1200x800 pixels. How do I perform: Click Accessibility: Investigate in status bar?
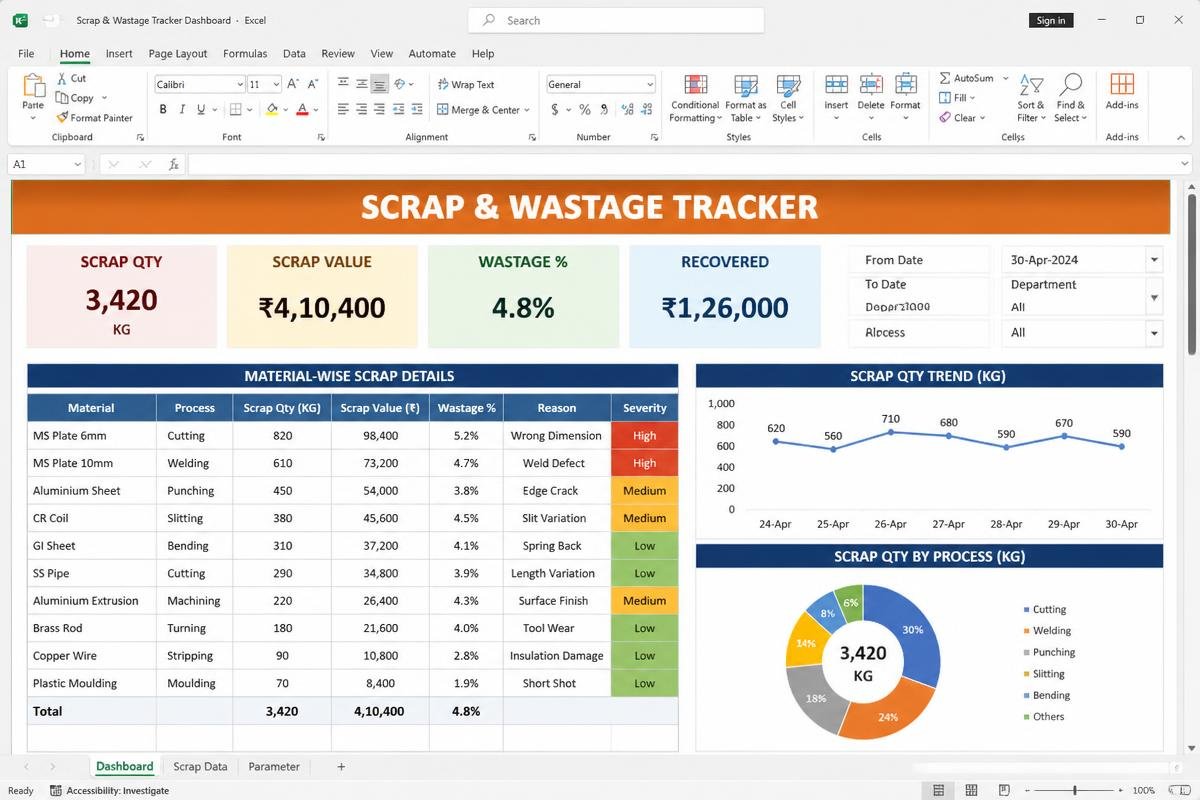[110, 791]
